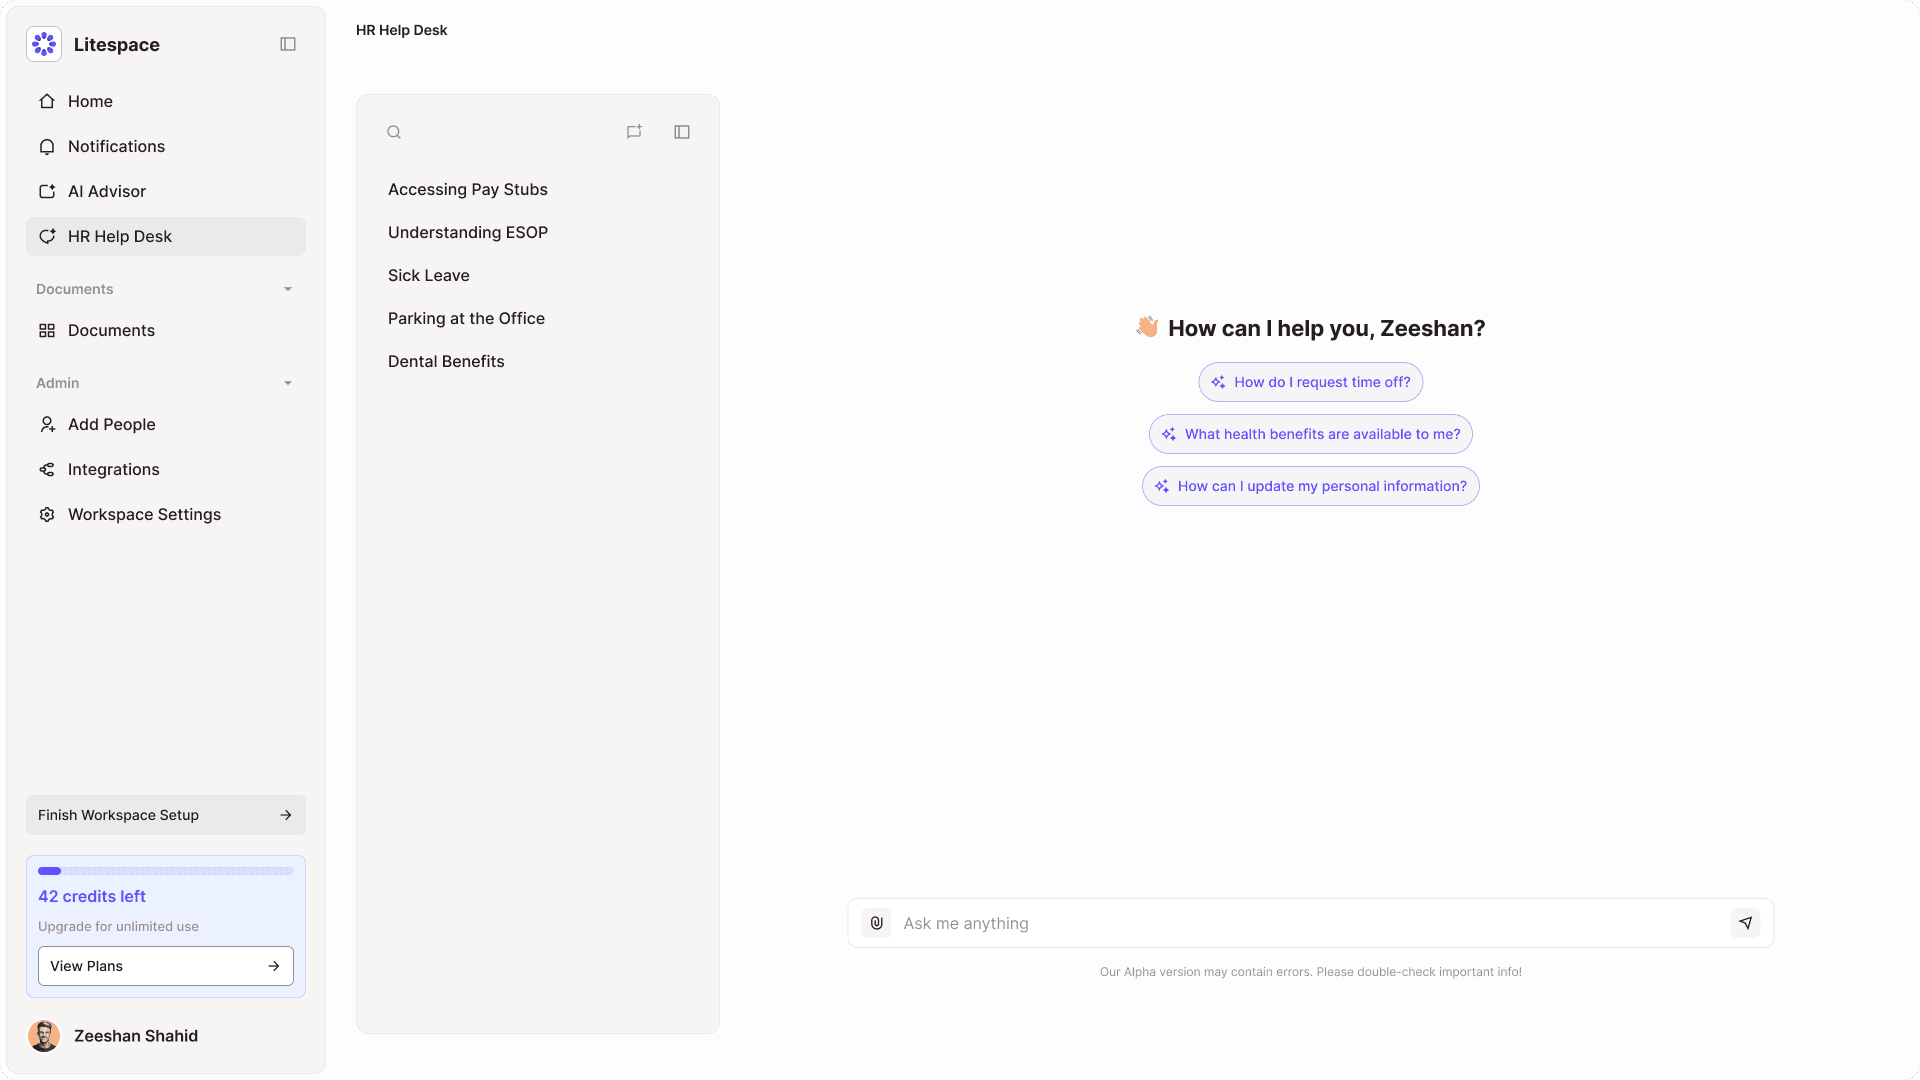Collapse the Documents section arrow
This screenshot has height=1080, width=1920.
pyautogui.click(x=288, y=289)
